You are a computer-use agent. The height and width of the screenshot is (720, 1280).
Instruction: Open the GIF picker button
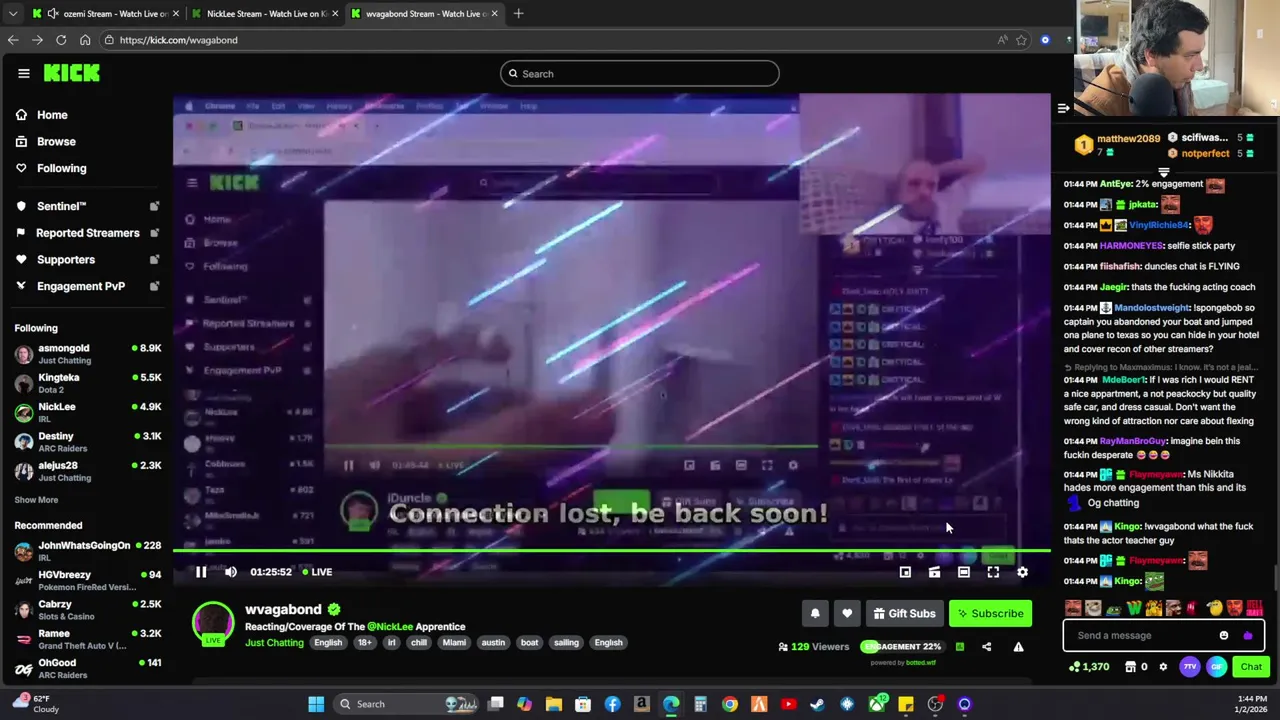tap(1216, 667)
